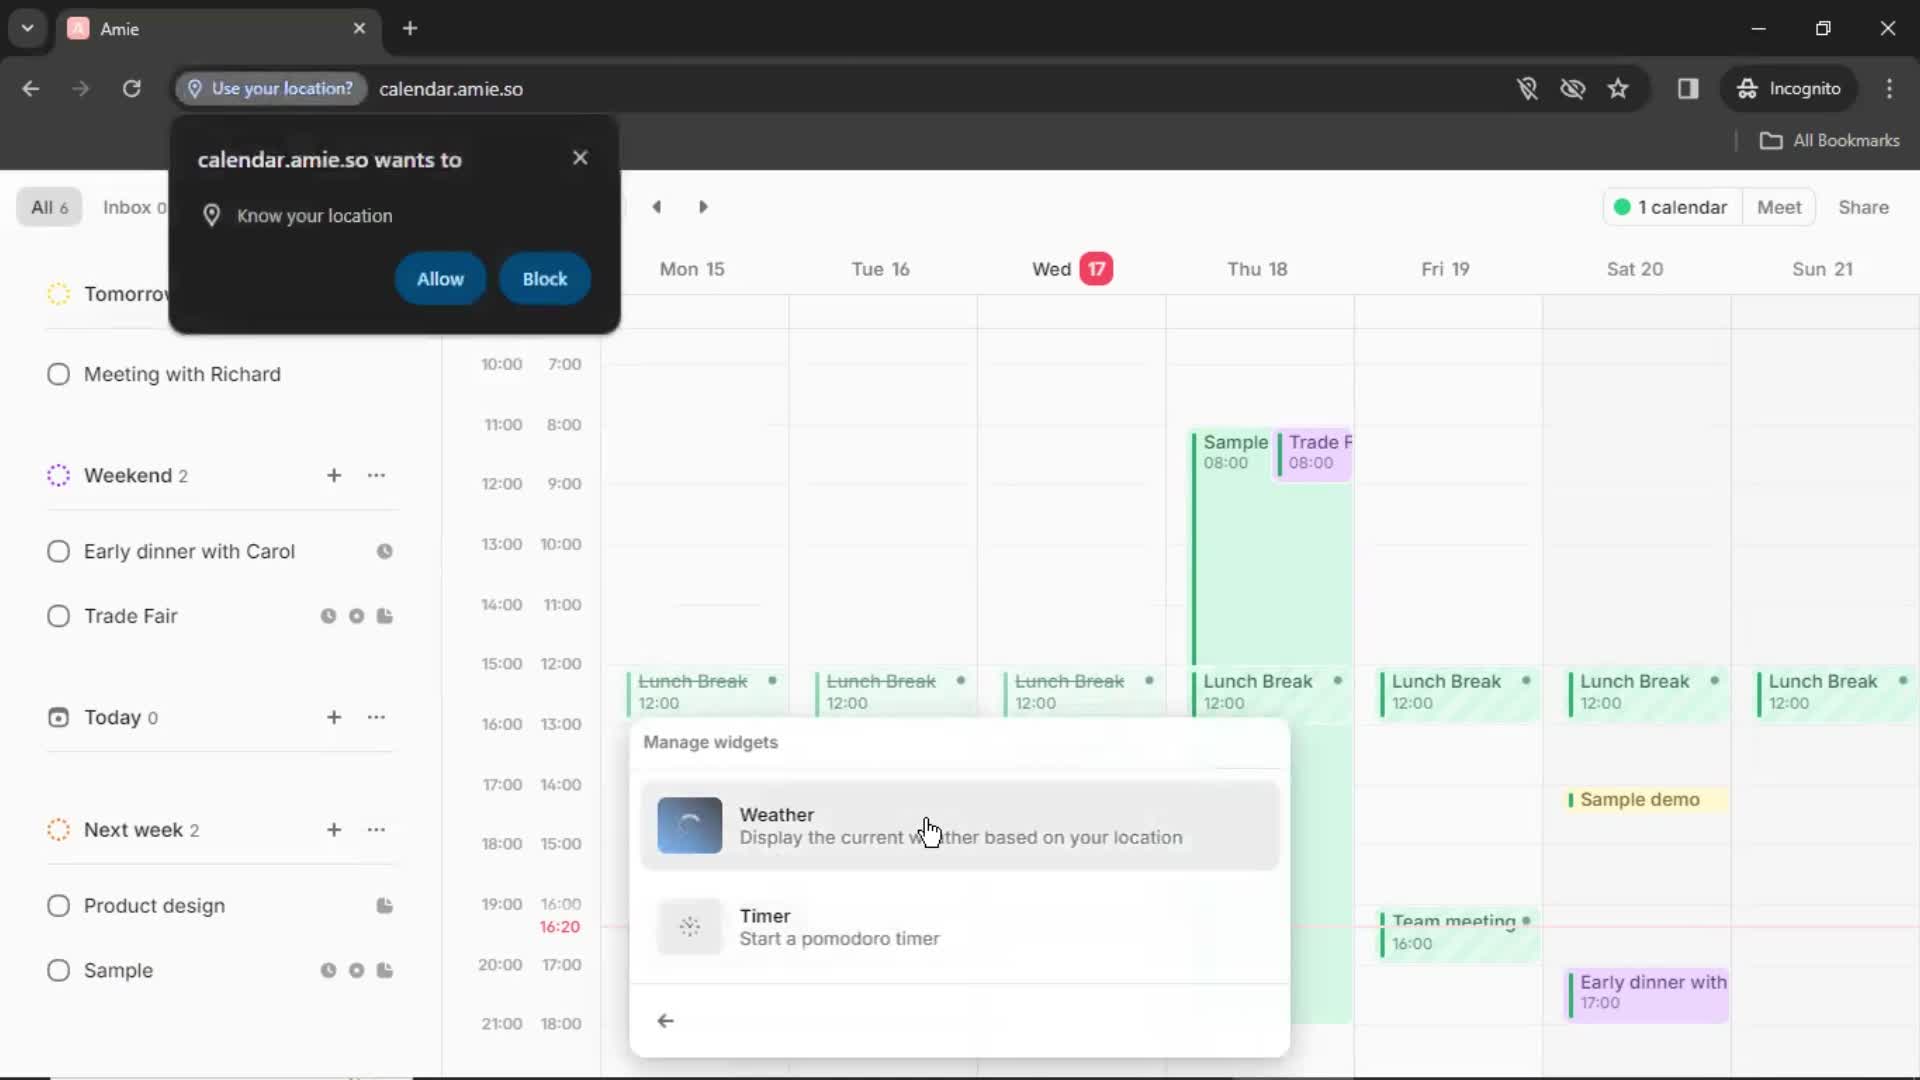The width and height of the screenshot is (1920, 1080).
Task: Expand the Weekend tasks group
Action: point(128,475)
